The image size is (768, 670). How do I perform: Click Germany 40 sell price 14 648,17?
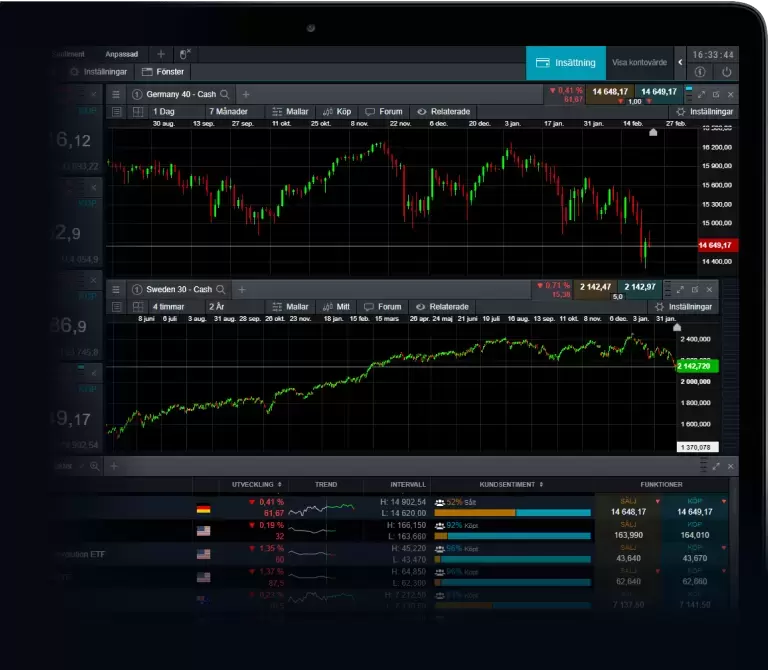(610, 94)
